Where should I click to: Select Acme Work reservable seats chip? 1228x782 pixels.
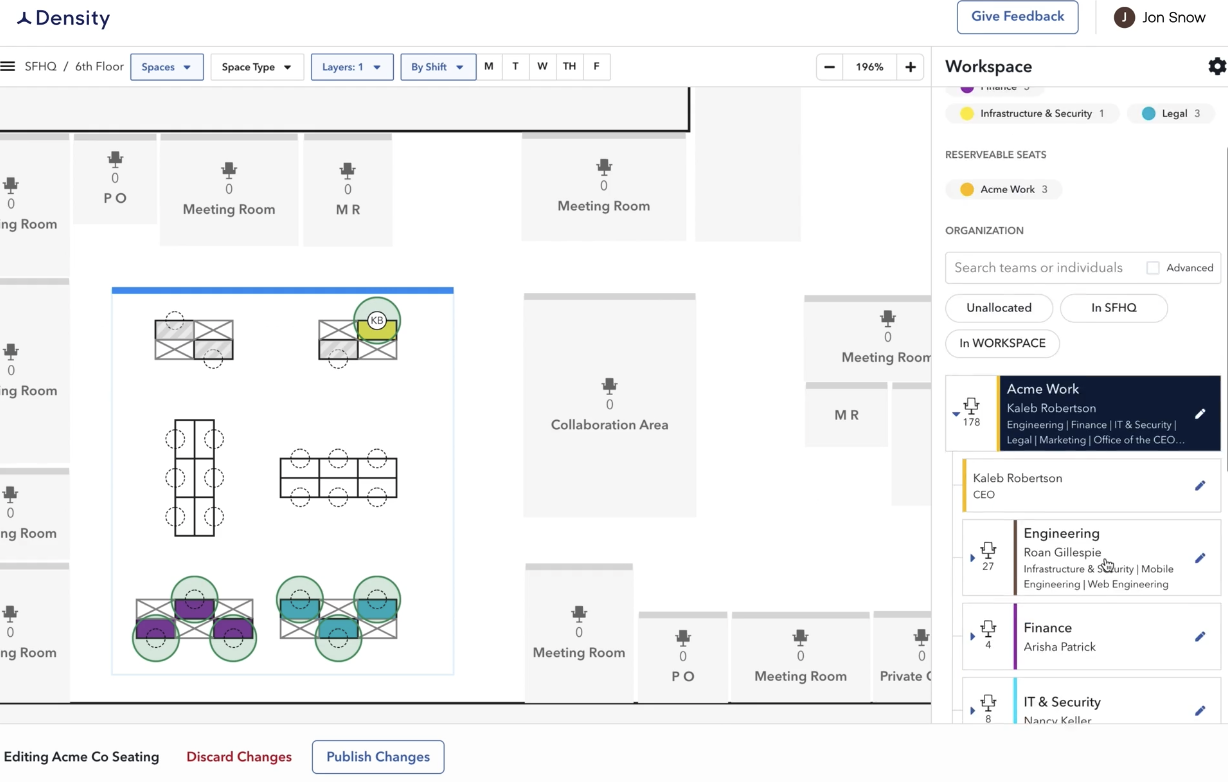[1004, 189]
